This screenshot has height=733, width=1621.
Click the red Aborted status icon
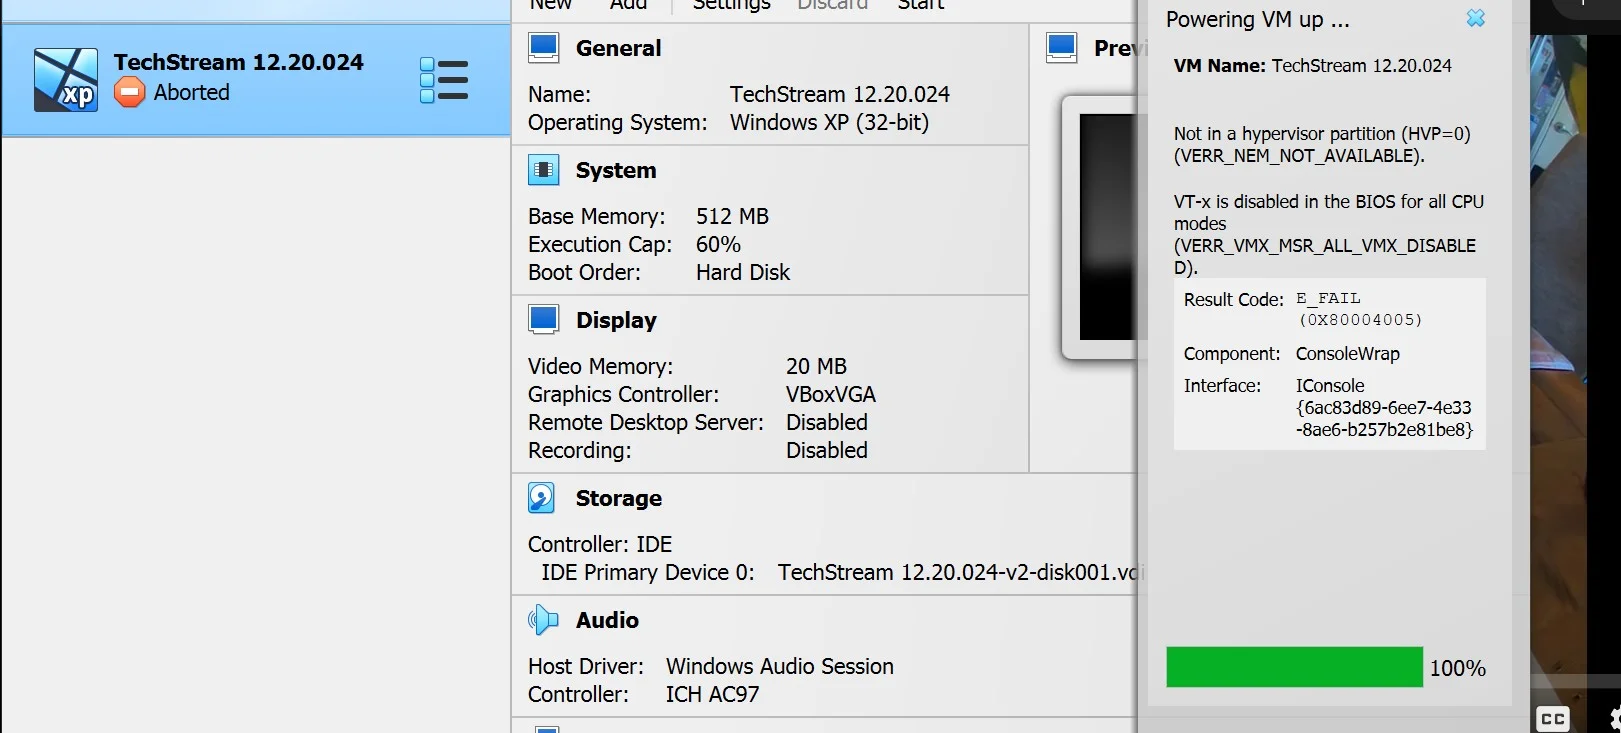[x=129, y=93]
